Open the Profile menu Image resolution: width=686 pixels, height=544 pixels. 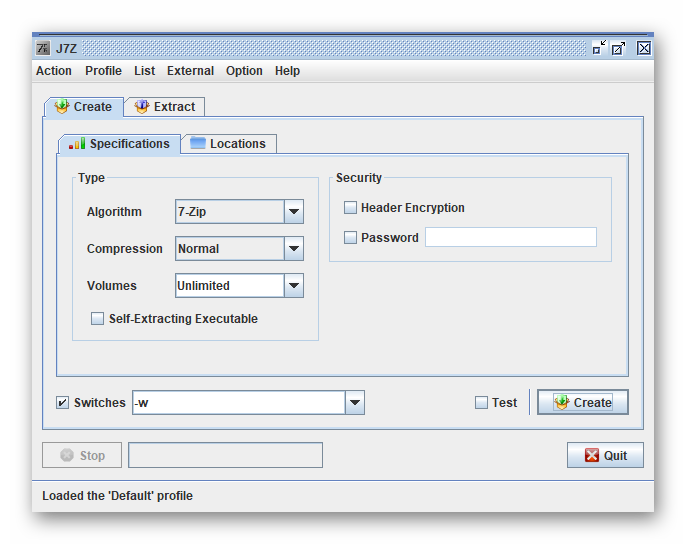(103, 71)
